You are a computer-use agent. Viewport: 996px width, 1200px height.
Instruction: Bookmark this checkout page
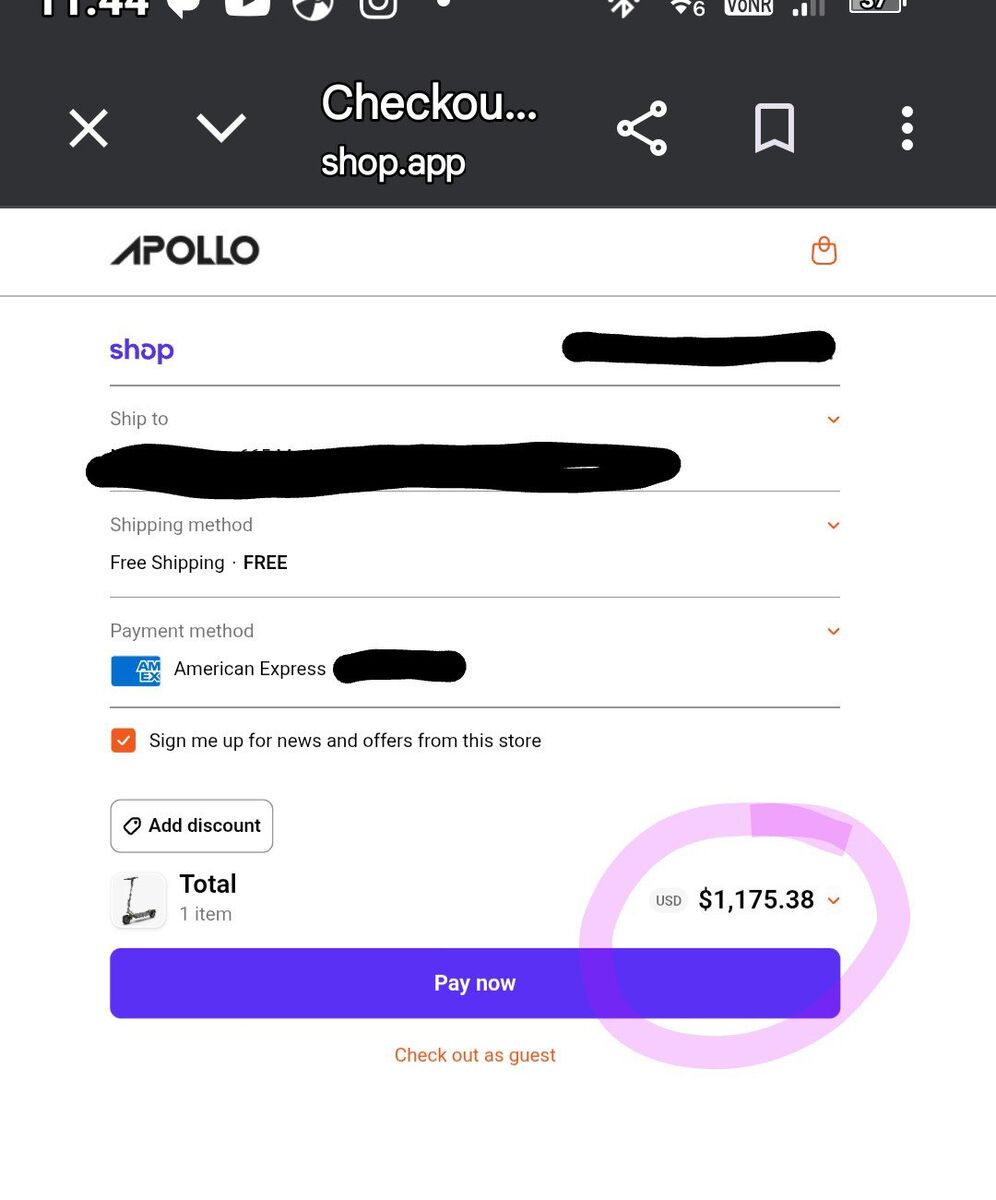pos(774,128)
